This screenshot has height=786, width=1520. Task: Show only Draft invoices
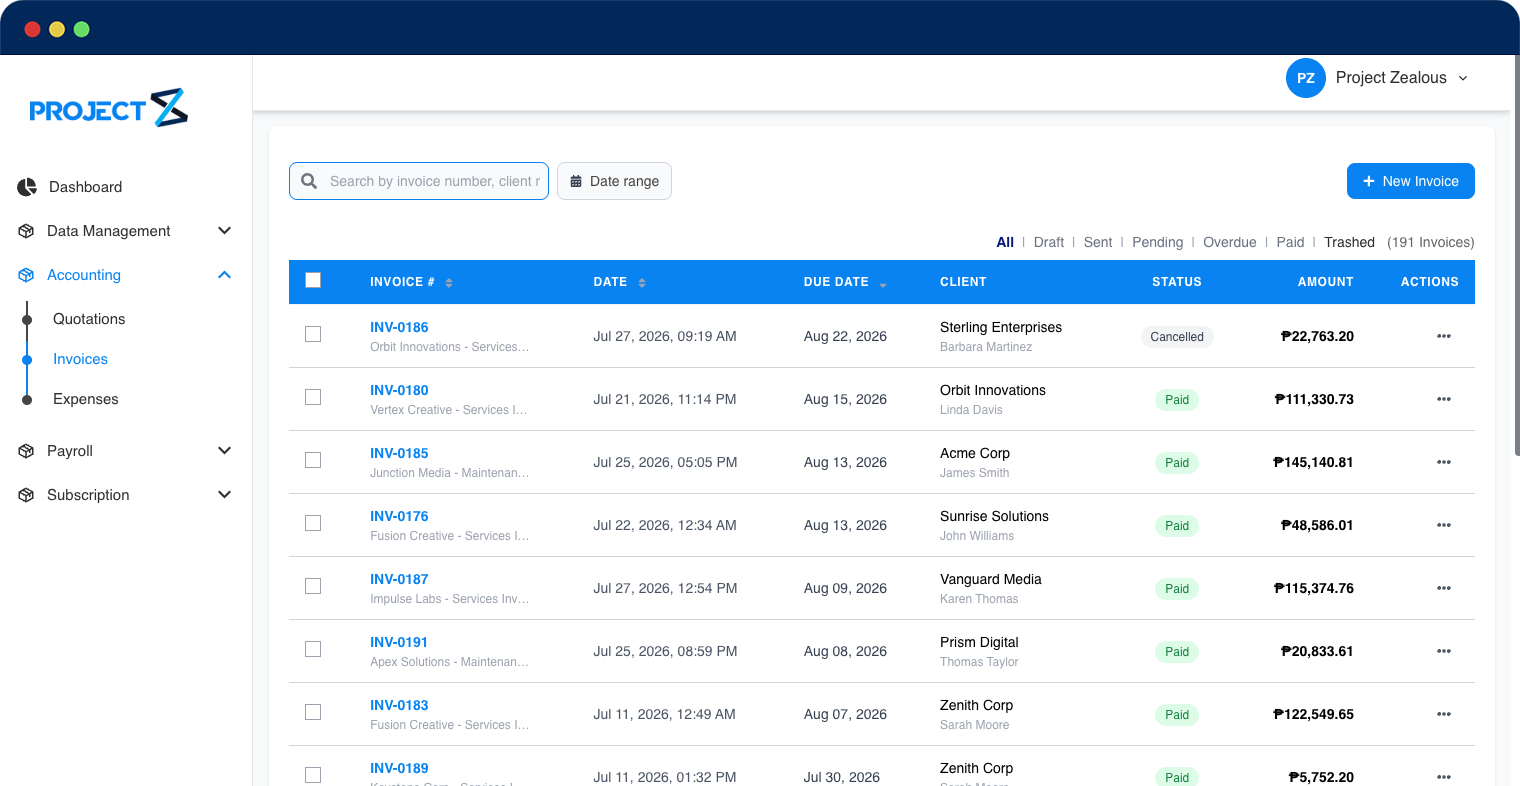point(1048,242)
